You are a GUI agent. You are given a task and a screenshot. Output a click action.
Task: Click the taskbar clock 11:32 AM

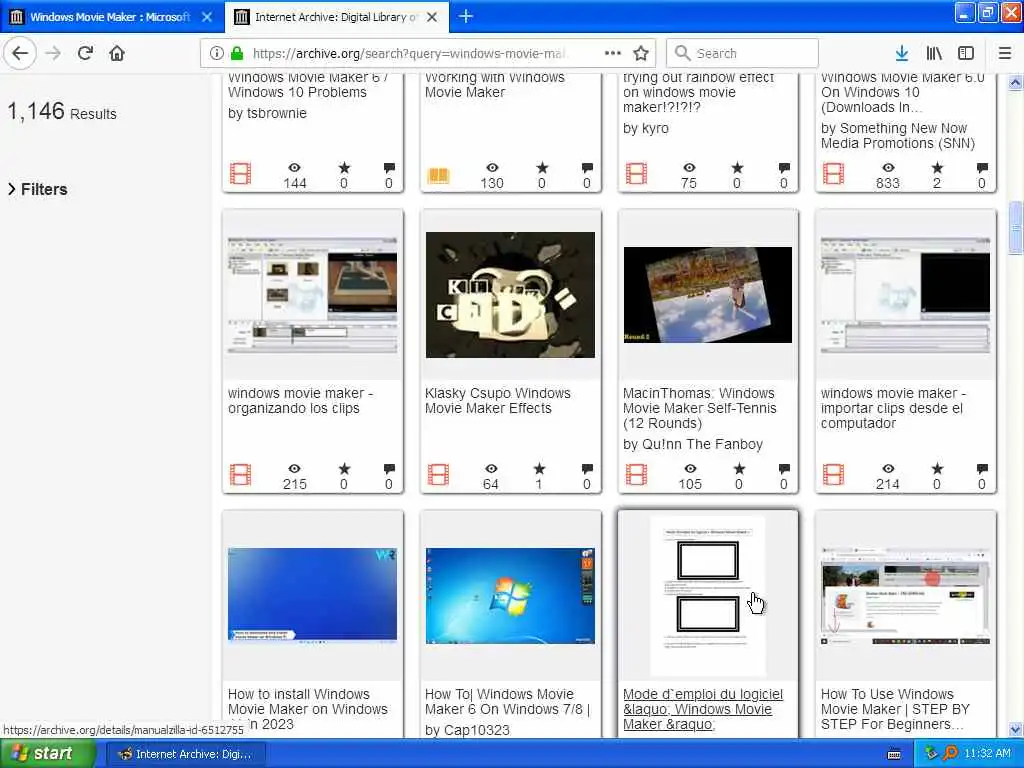(x=987, y=754)
